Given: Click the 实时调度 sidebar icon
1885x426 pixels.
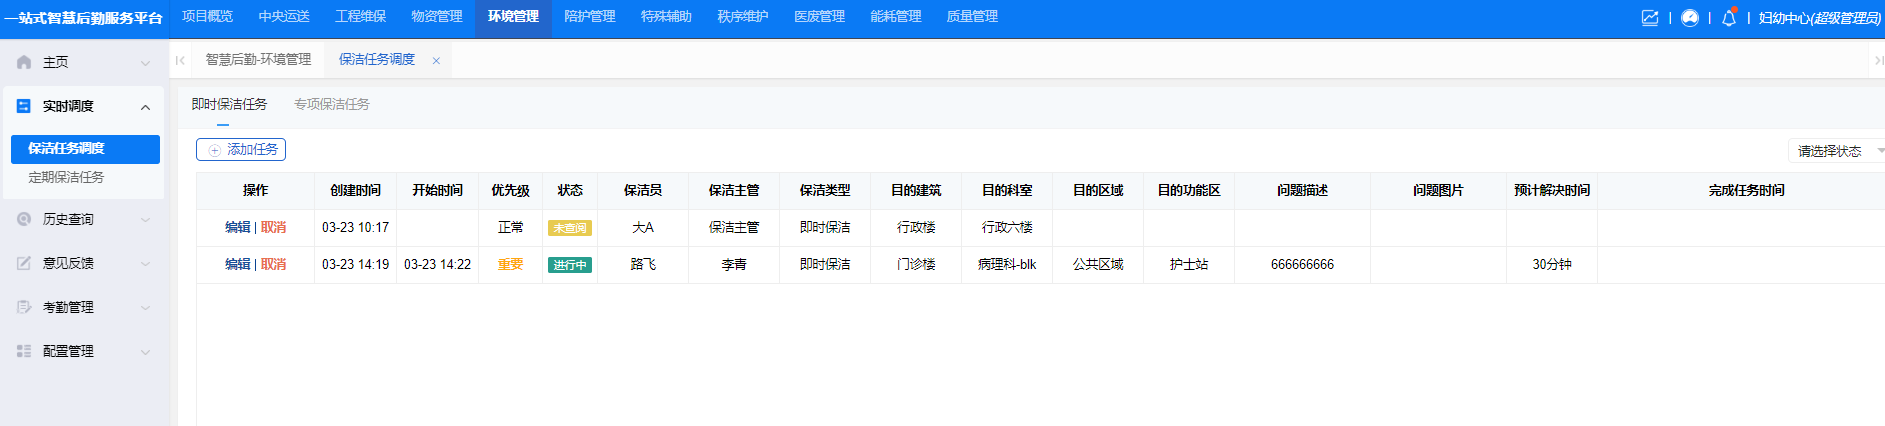Looking at the screenshot, I should pyautogui.click(x=24, y=106).
